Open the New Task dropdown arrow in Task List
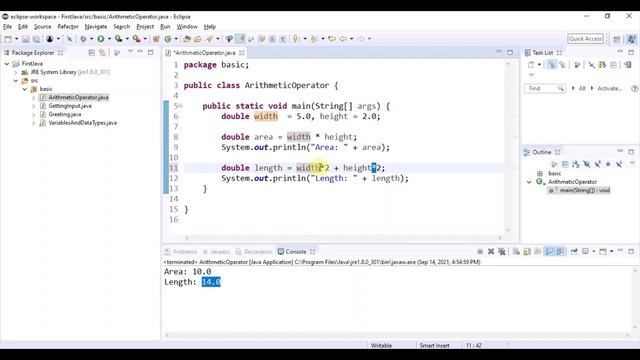The image size is (640, 360). 539,65
